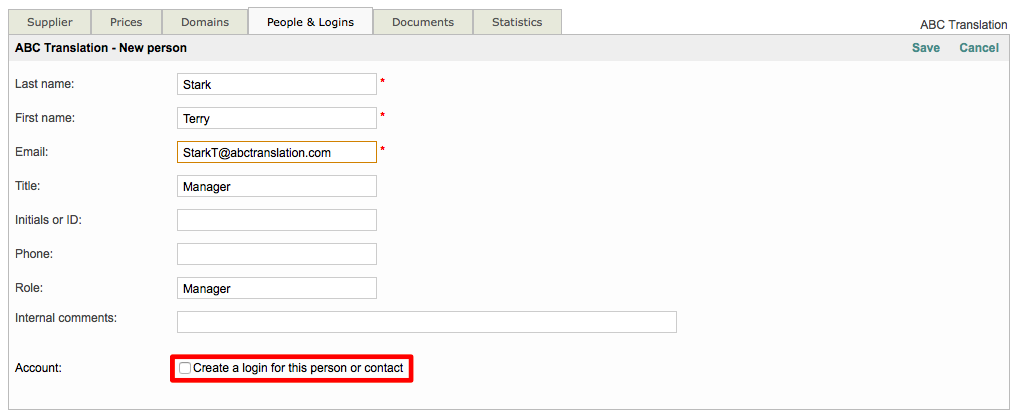
Task: Focus the First name field containing Terry
Action: pyautogui.click(x=276, y=119)
